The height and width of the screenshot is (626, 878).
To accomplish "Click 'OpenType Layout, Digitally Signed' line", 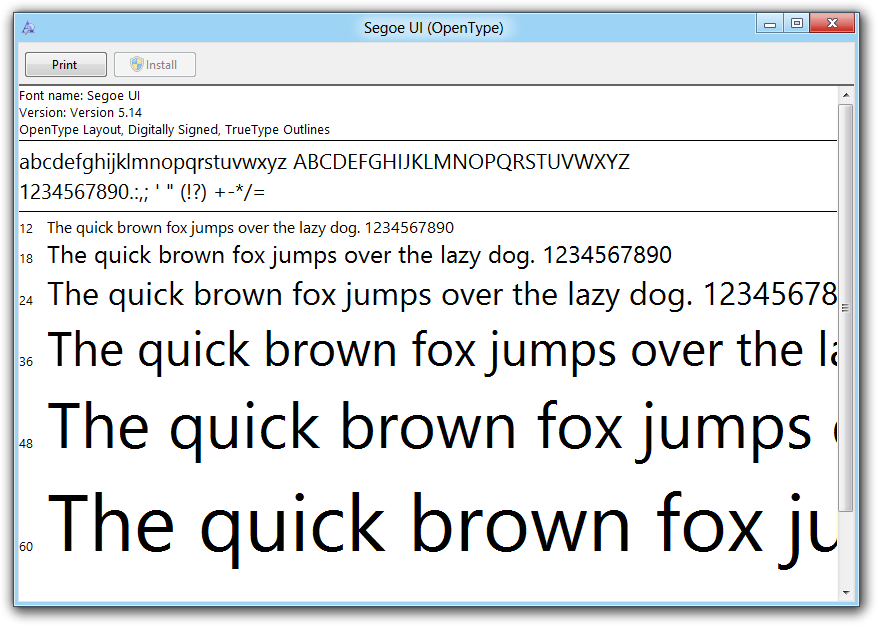I will (175, 130).
